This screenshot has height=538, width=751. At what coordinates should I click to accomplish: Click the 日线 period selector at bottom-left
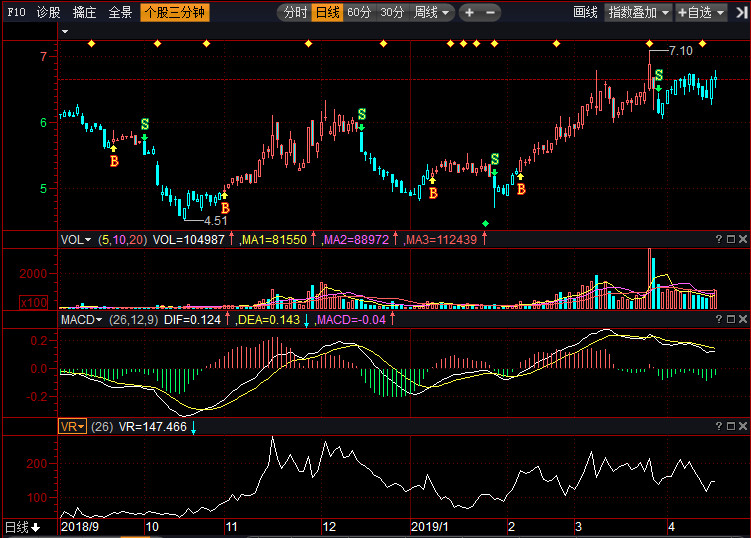pos(22,527)
